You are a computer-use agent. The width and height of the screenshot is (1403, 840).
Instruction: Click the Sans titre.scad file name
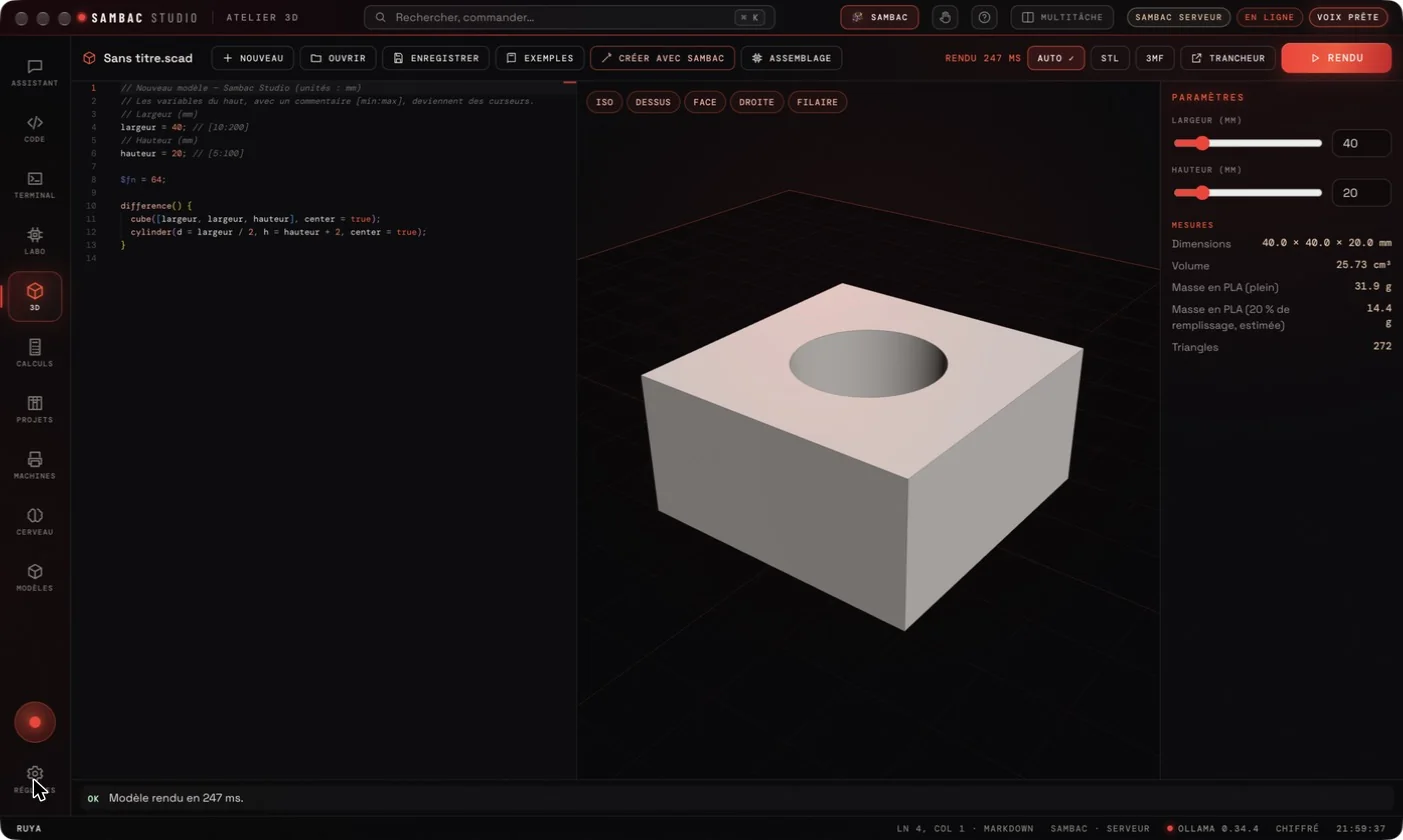click(148, 58)
